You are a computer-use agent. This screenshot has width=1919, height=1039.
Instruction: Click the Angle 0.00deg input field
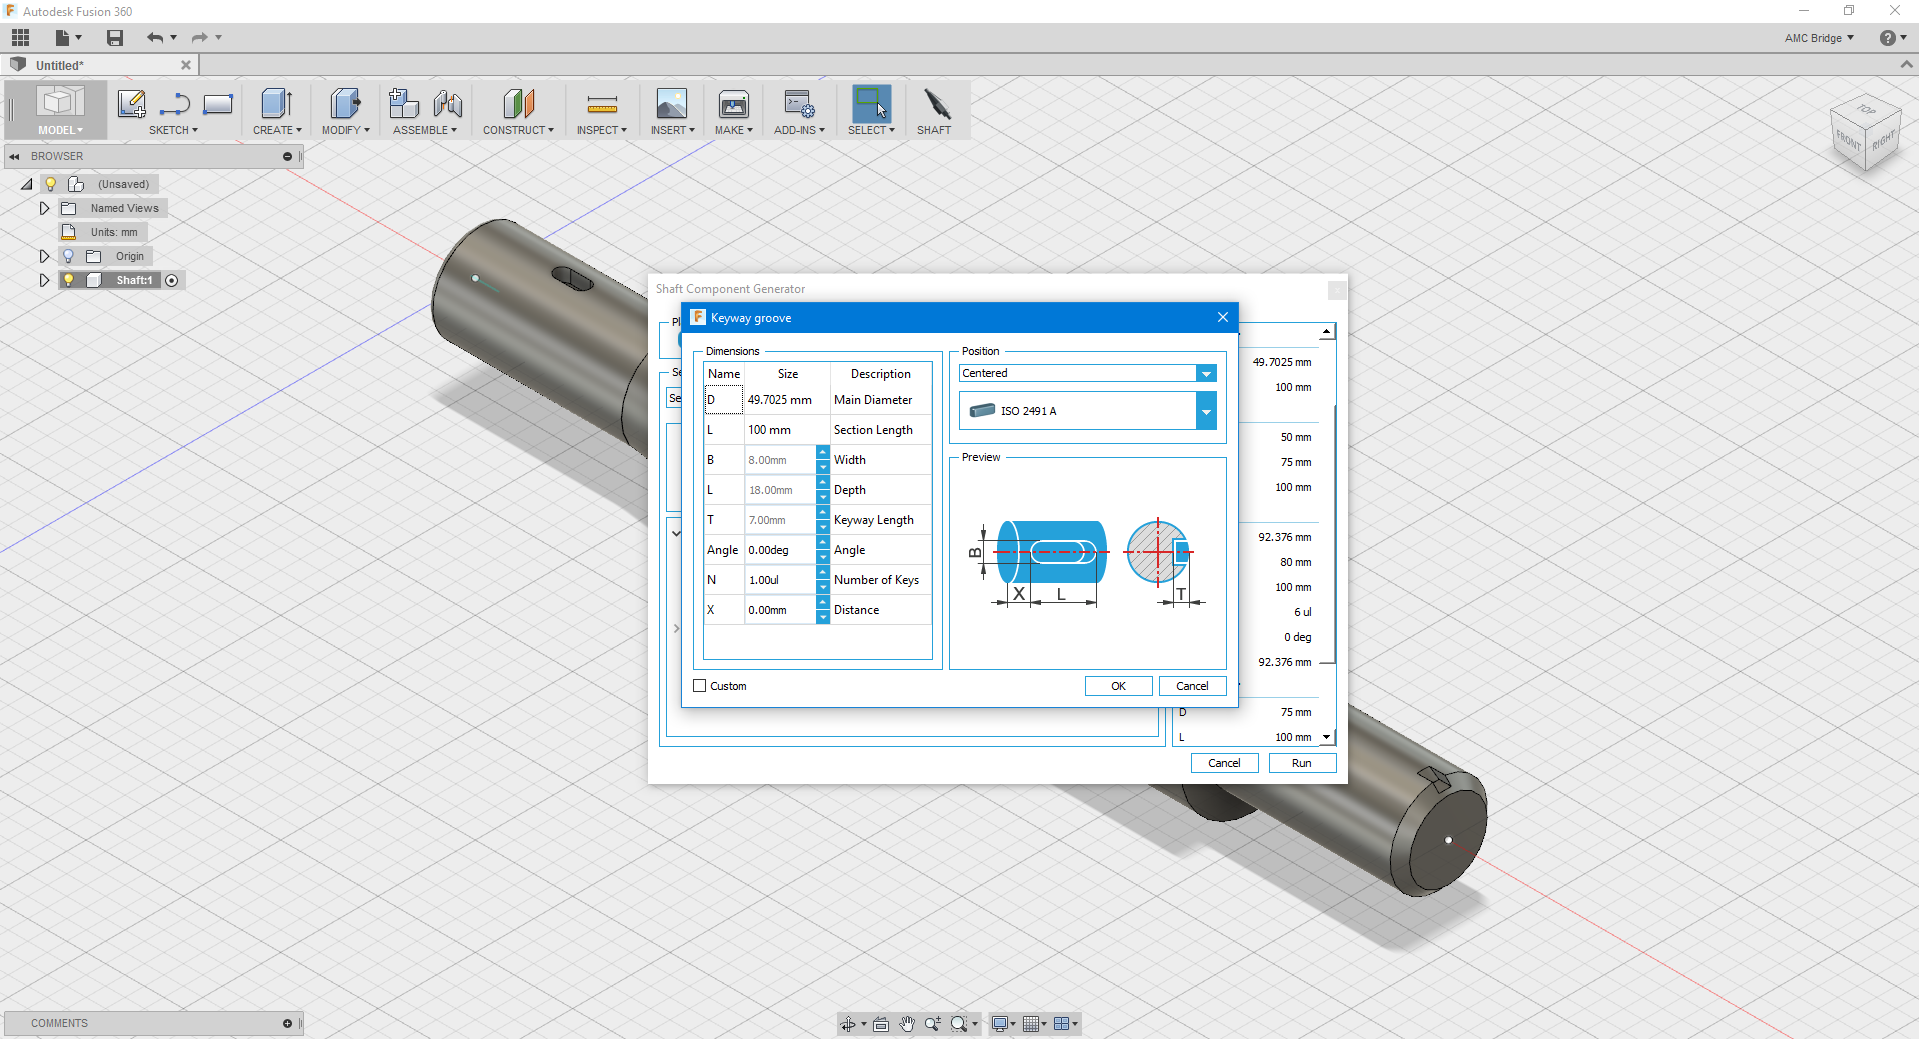(x=780, y=550)
